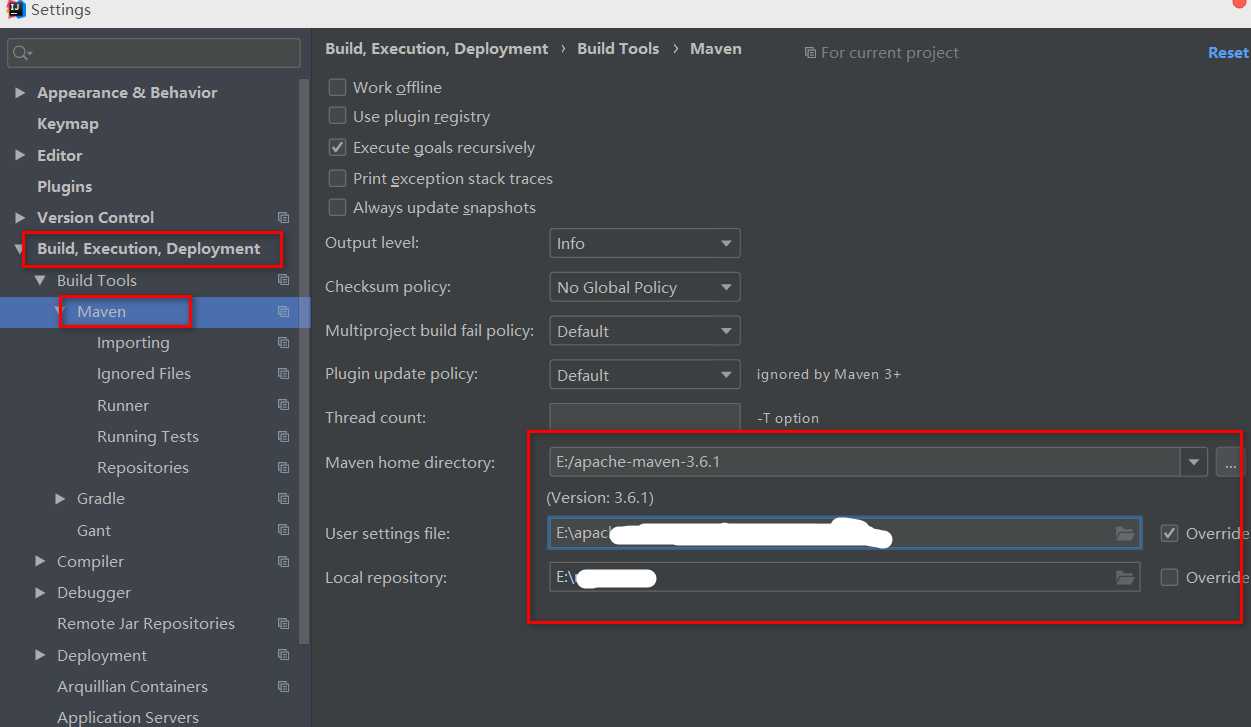Viewport: 1251px width, 727px height.
Task: Click project-level icon beside Deployment
Action: [283, 656]
